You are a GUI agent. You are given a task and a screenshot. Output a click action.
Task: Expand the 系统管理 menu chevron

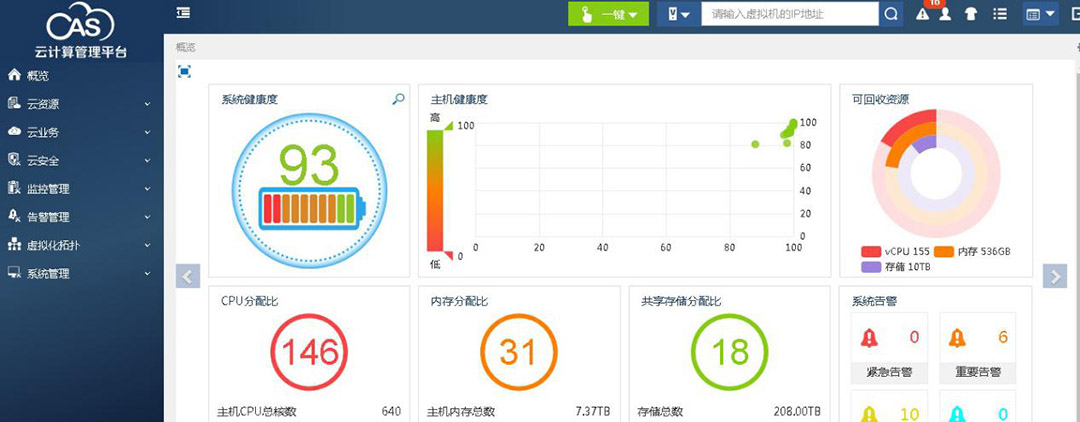pyautogui.click(x=147, y=273)
